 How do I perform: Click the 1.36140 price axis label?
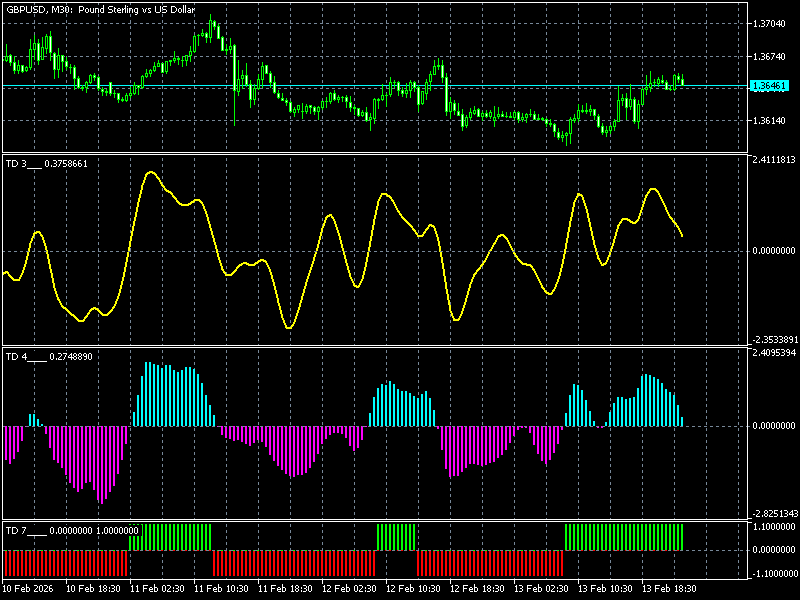(x=769, y=121)
